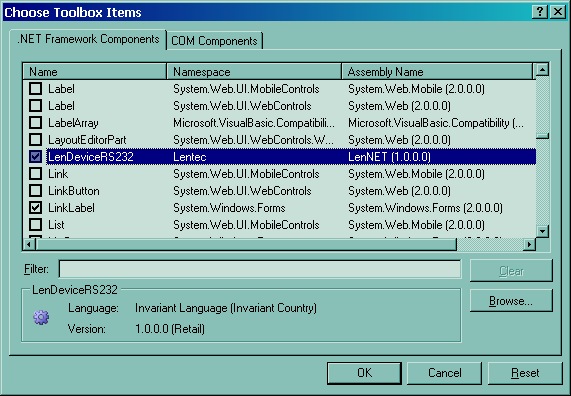The height and width of the screenshot is (396, 571).
Task: Select the LenDeviceRS232 row name
Action: click(91, 157)
